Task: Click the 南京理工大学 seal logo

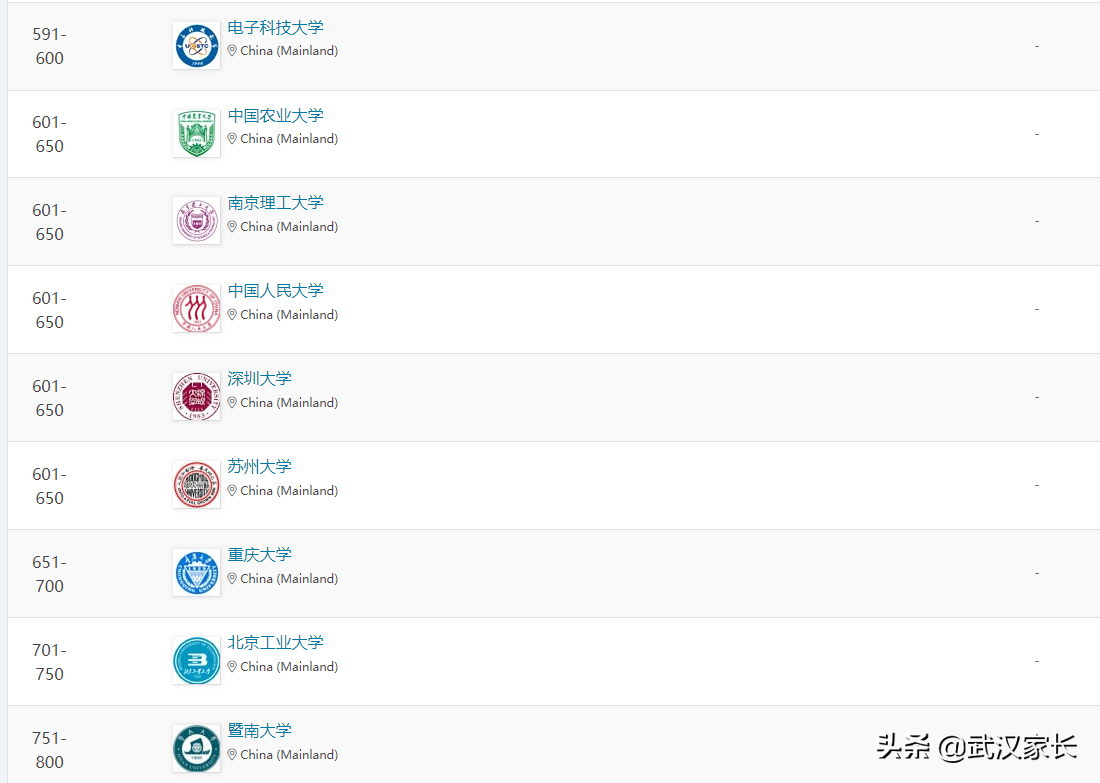Action: coord(196,220)
